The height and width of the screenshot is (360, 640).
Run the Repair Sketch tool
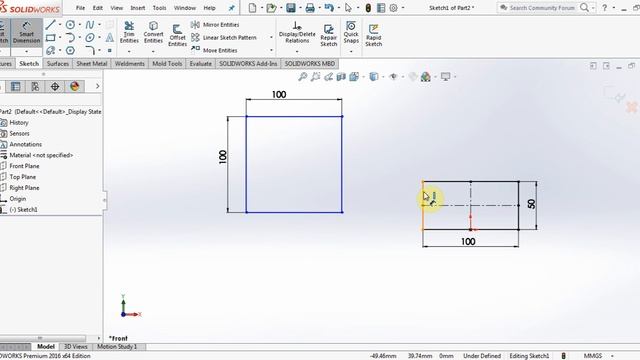[x=329, y=35]
